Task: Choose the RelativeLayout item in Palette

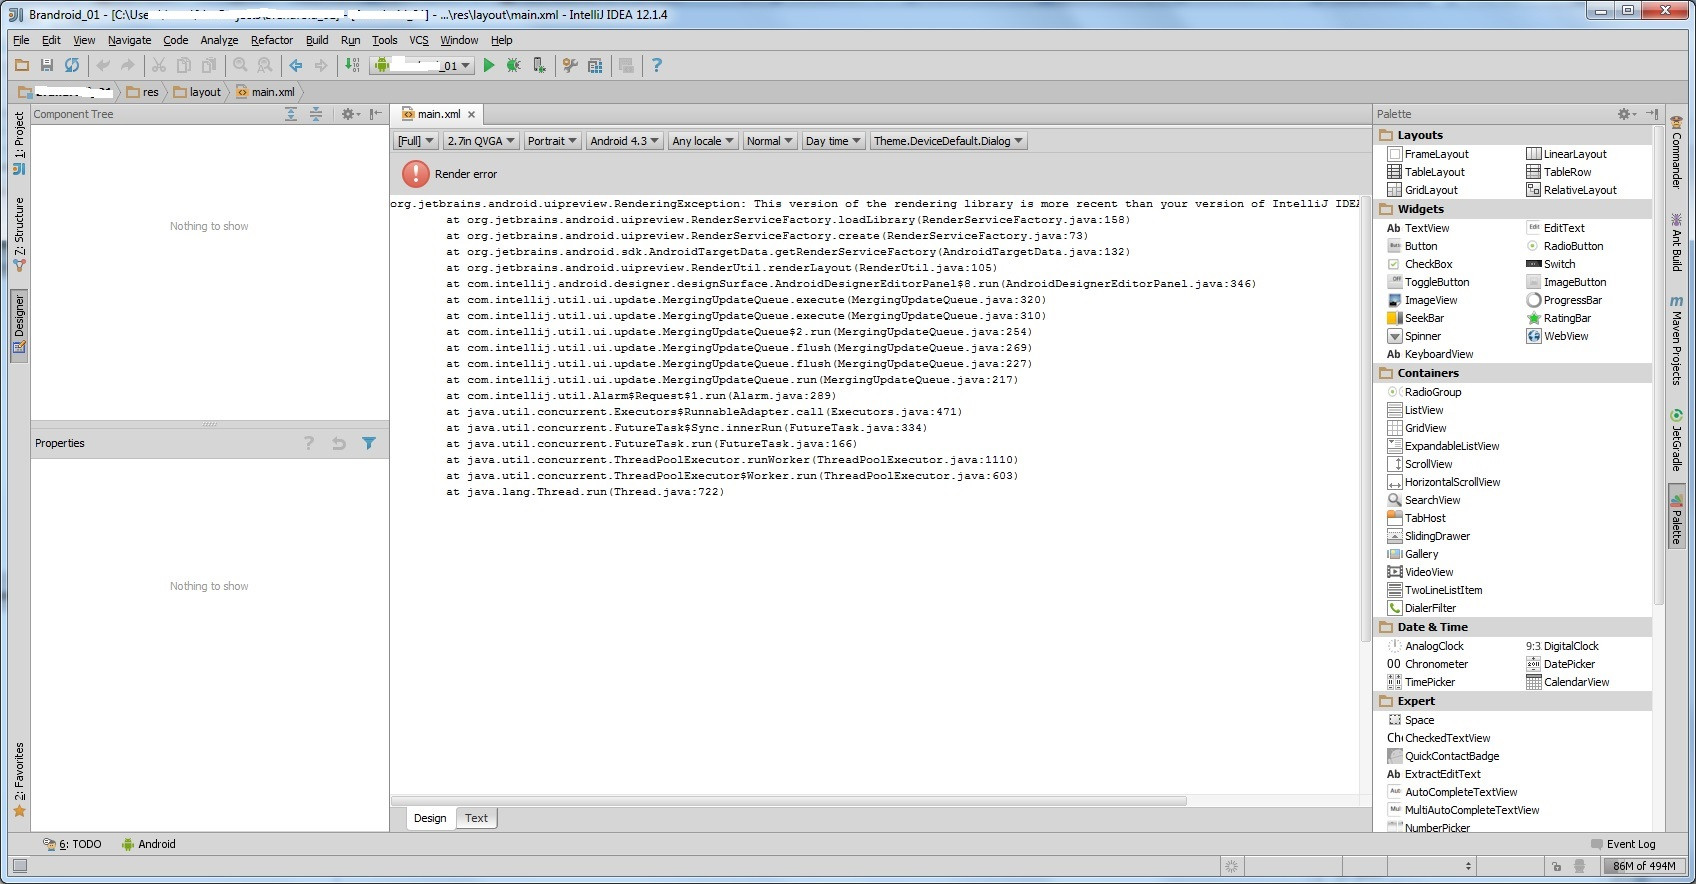Action: click(1571, 190)
